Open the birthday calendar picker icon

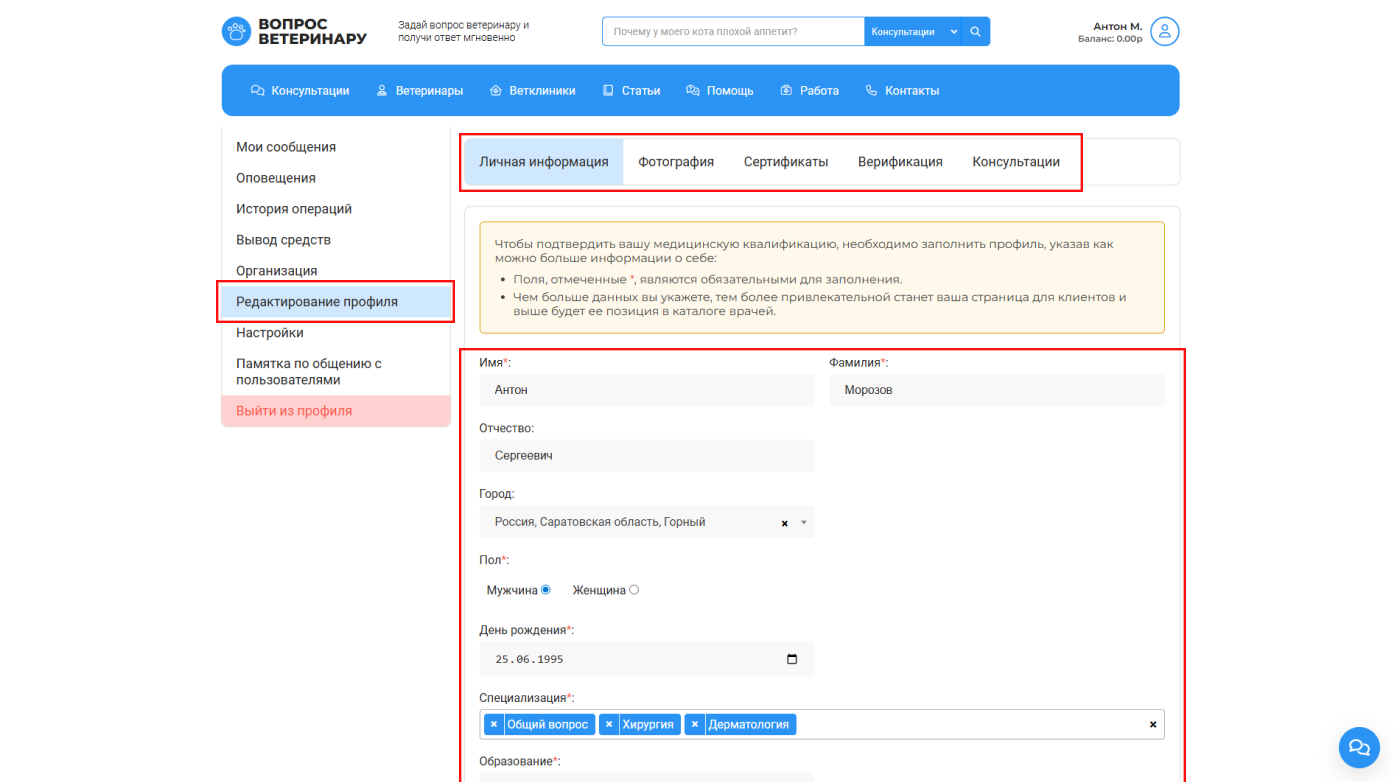pyautogui.click(x=792, y=659)
